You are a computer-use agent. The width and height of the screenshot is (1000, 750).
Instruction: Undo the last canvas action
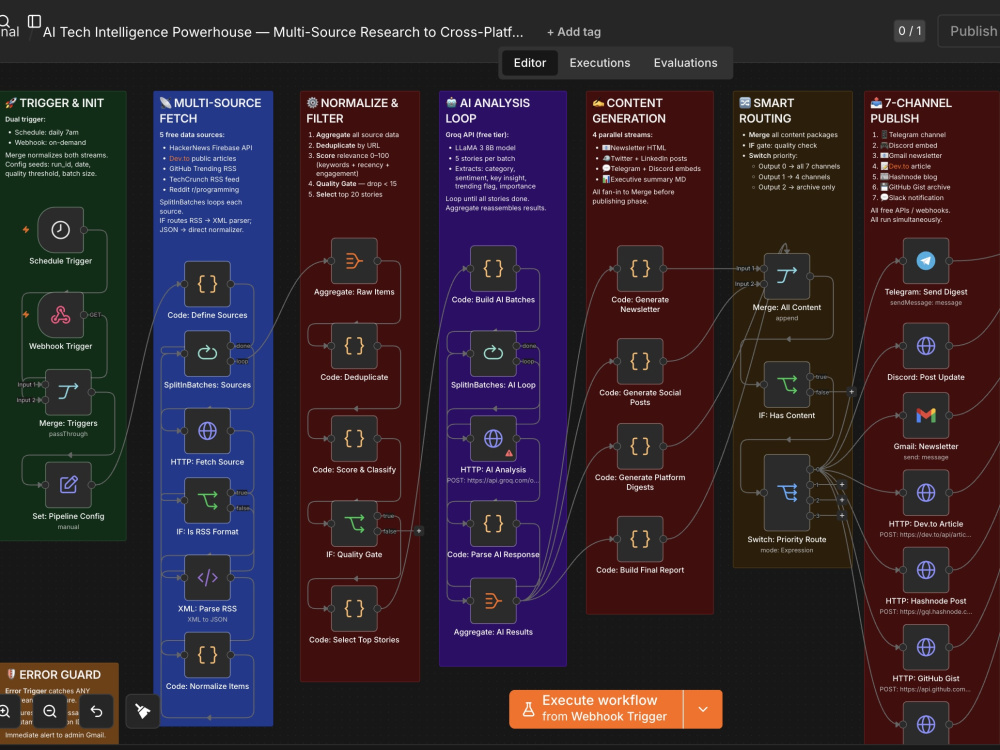[x=96, y=711]
